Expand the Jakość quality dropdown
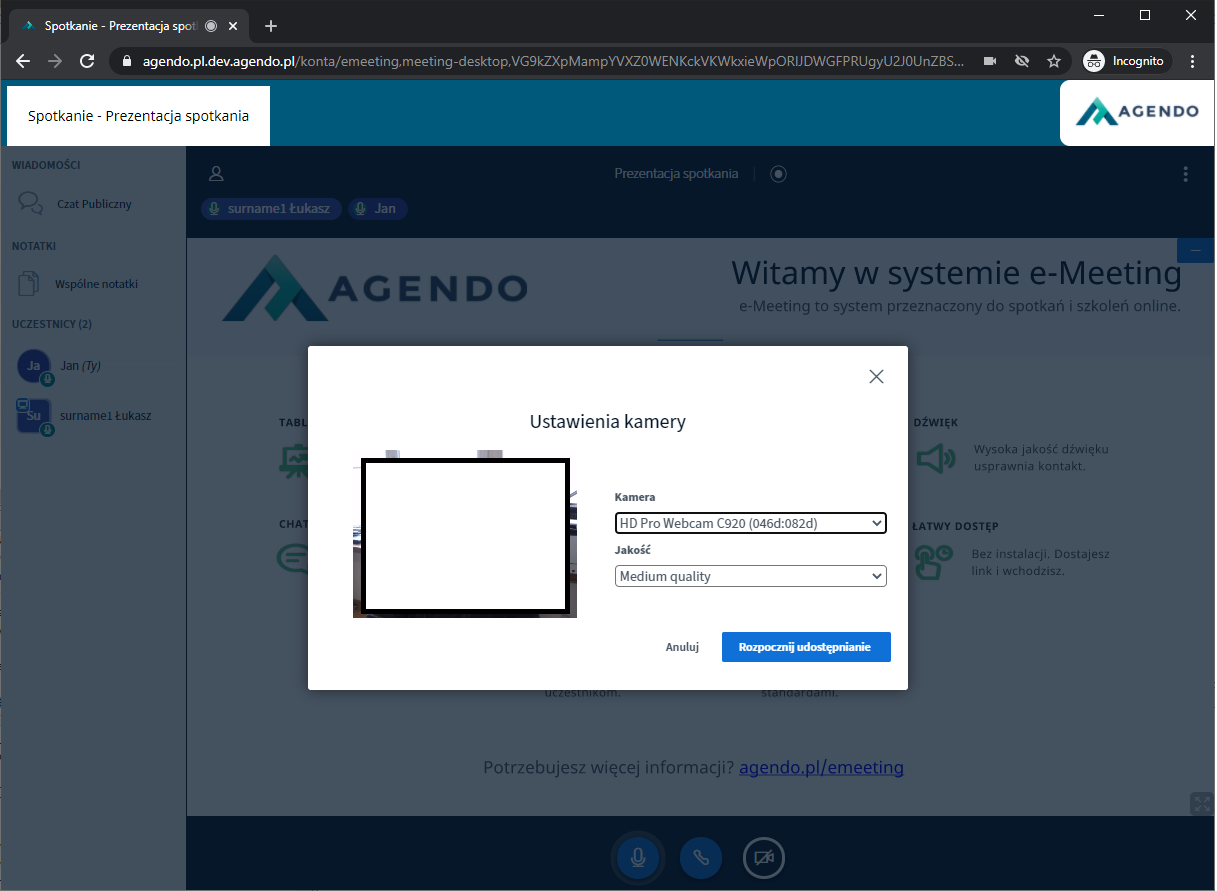1217x891 pixels. click(x=750, y=576)
